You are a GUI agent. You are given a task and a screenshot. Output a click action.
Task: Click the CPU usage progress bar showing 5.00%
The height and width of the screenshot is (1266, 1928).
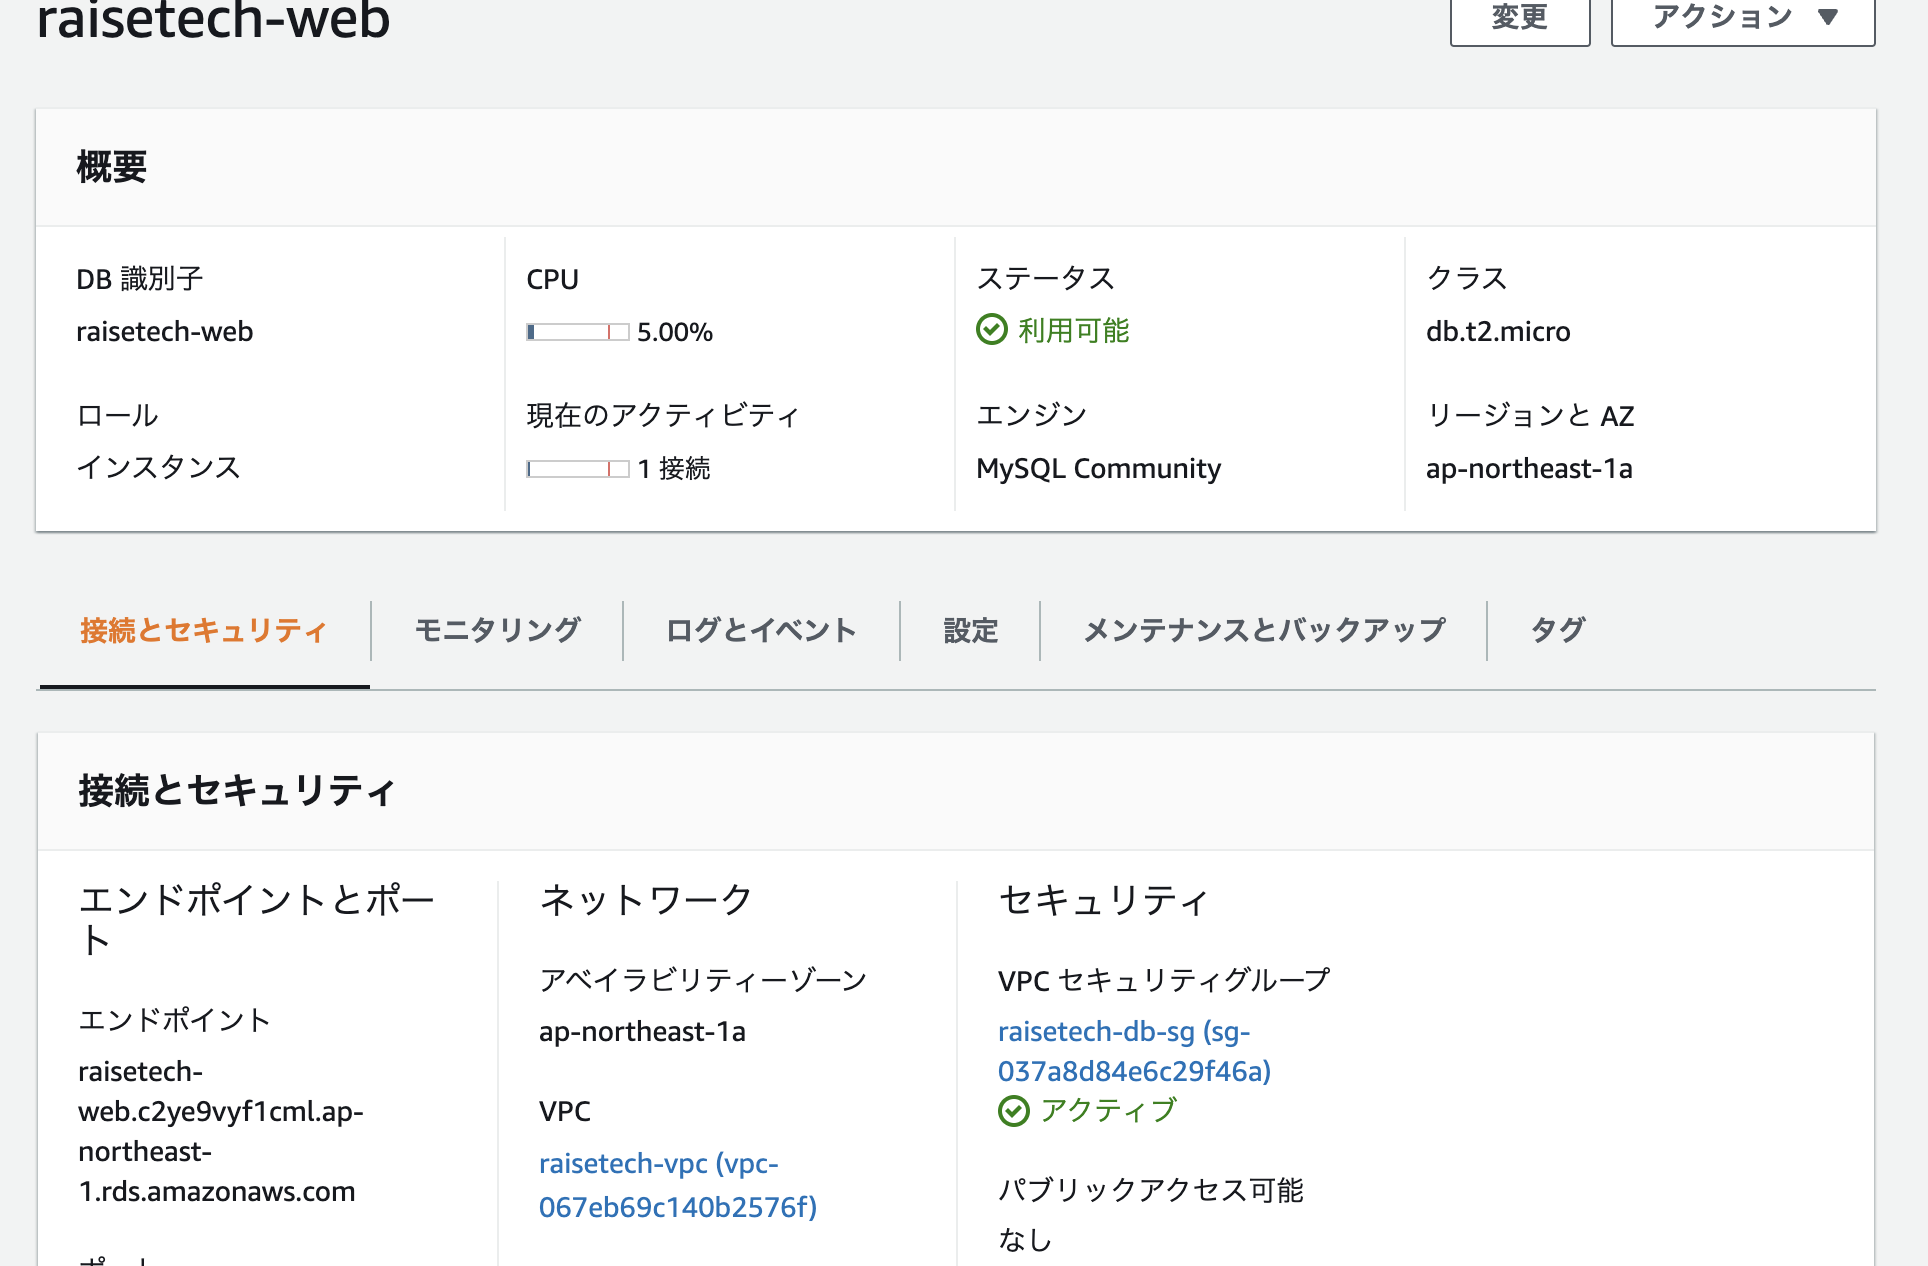[x=576, y=331]
